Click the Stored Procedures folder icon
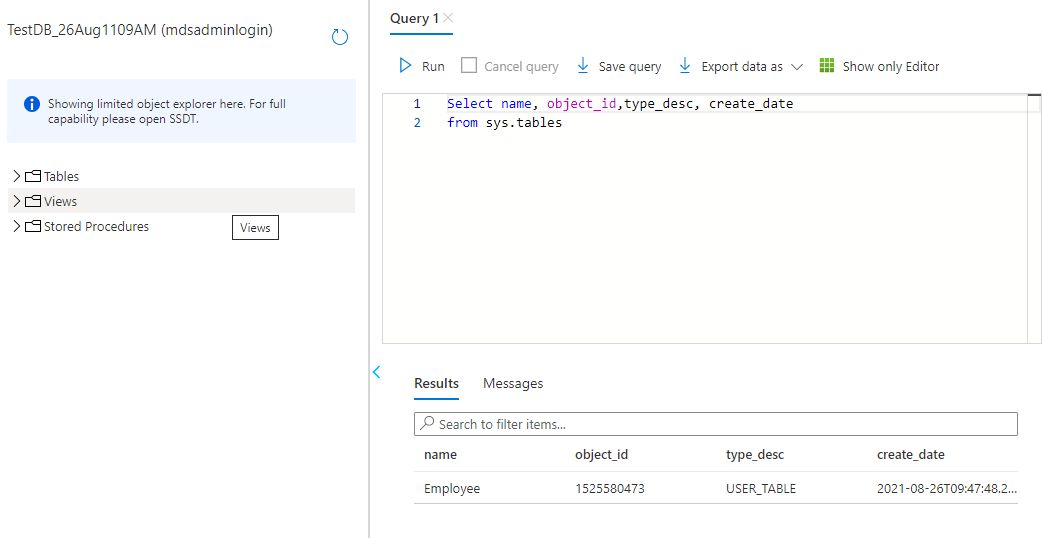The image size is (1042, 538). point(33,227)
